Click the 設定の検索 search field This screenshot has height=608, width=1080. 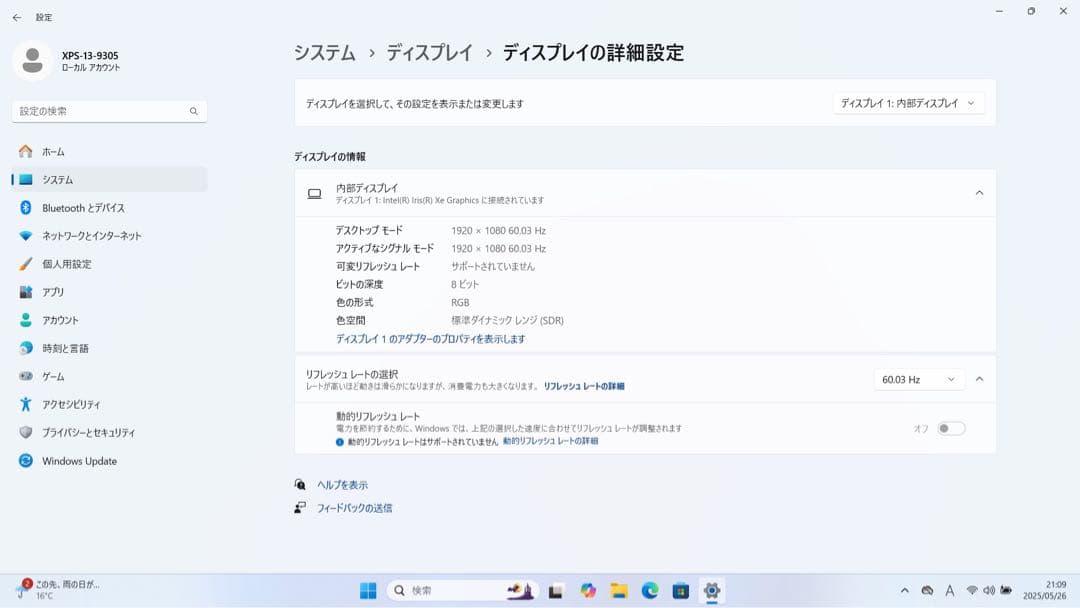pyautogui.click(x=108, y=110)
